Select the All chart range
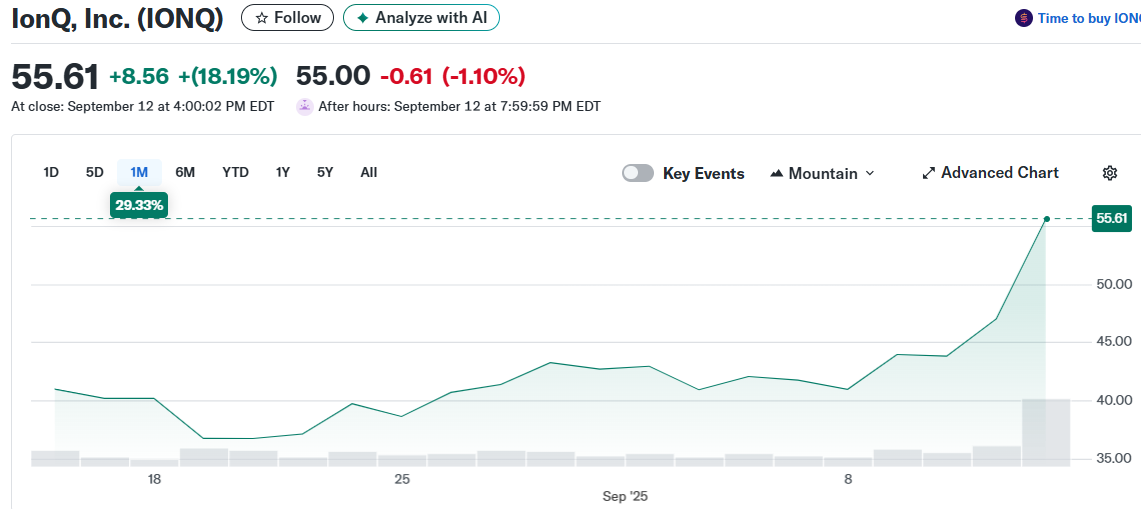Image resolution: width=1141 pixels, height=509 pixels. tap(369, 173)
